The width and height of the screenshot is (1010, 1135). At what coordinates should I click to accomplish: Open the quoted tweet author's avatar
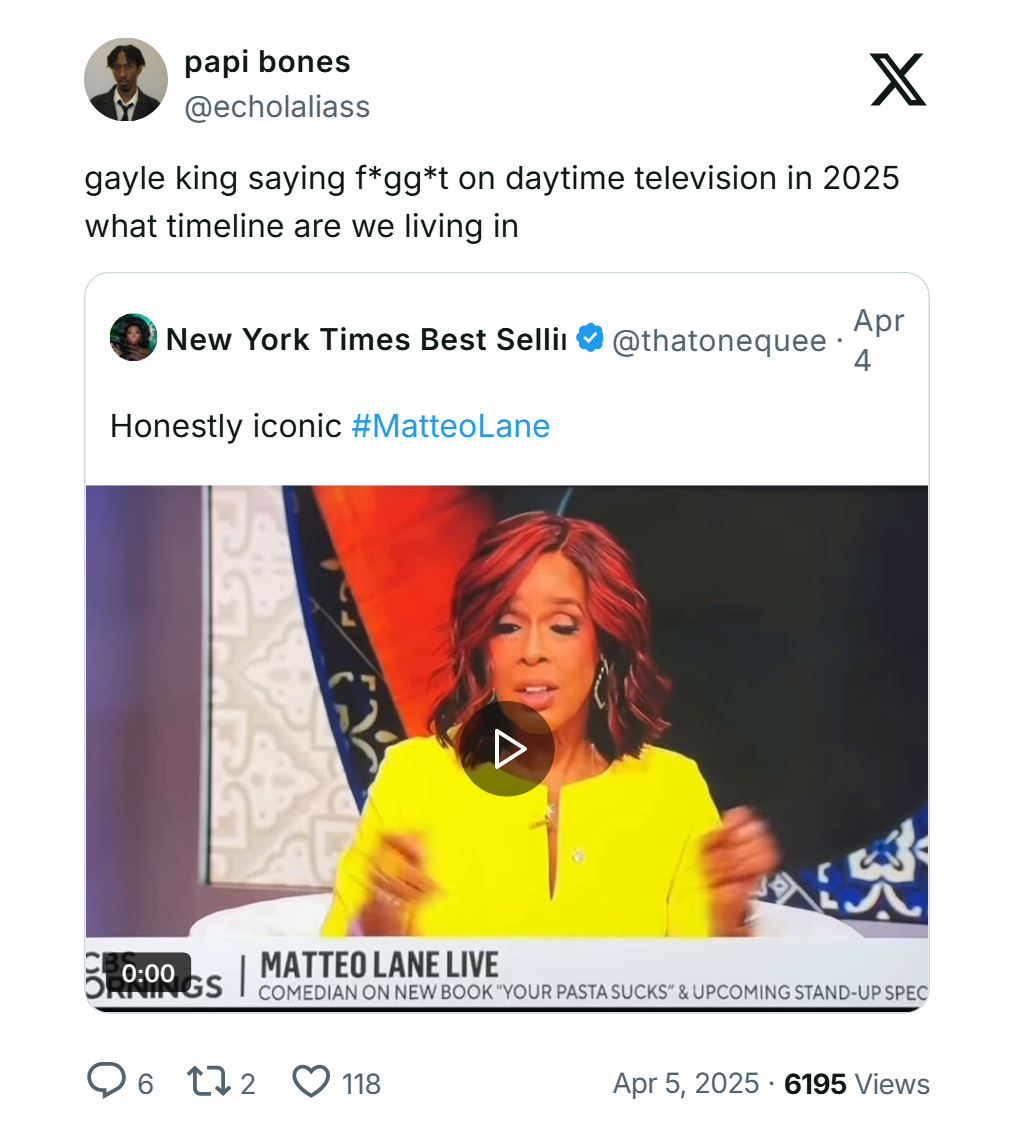tap(133, 338)
